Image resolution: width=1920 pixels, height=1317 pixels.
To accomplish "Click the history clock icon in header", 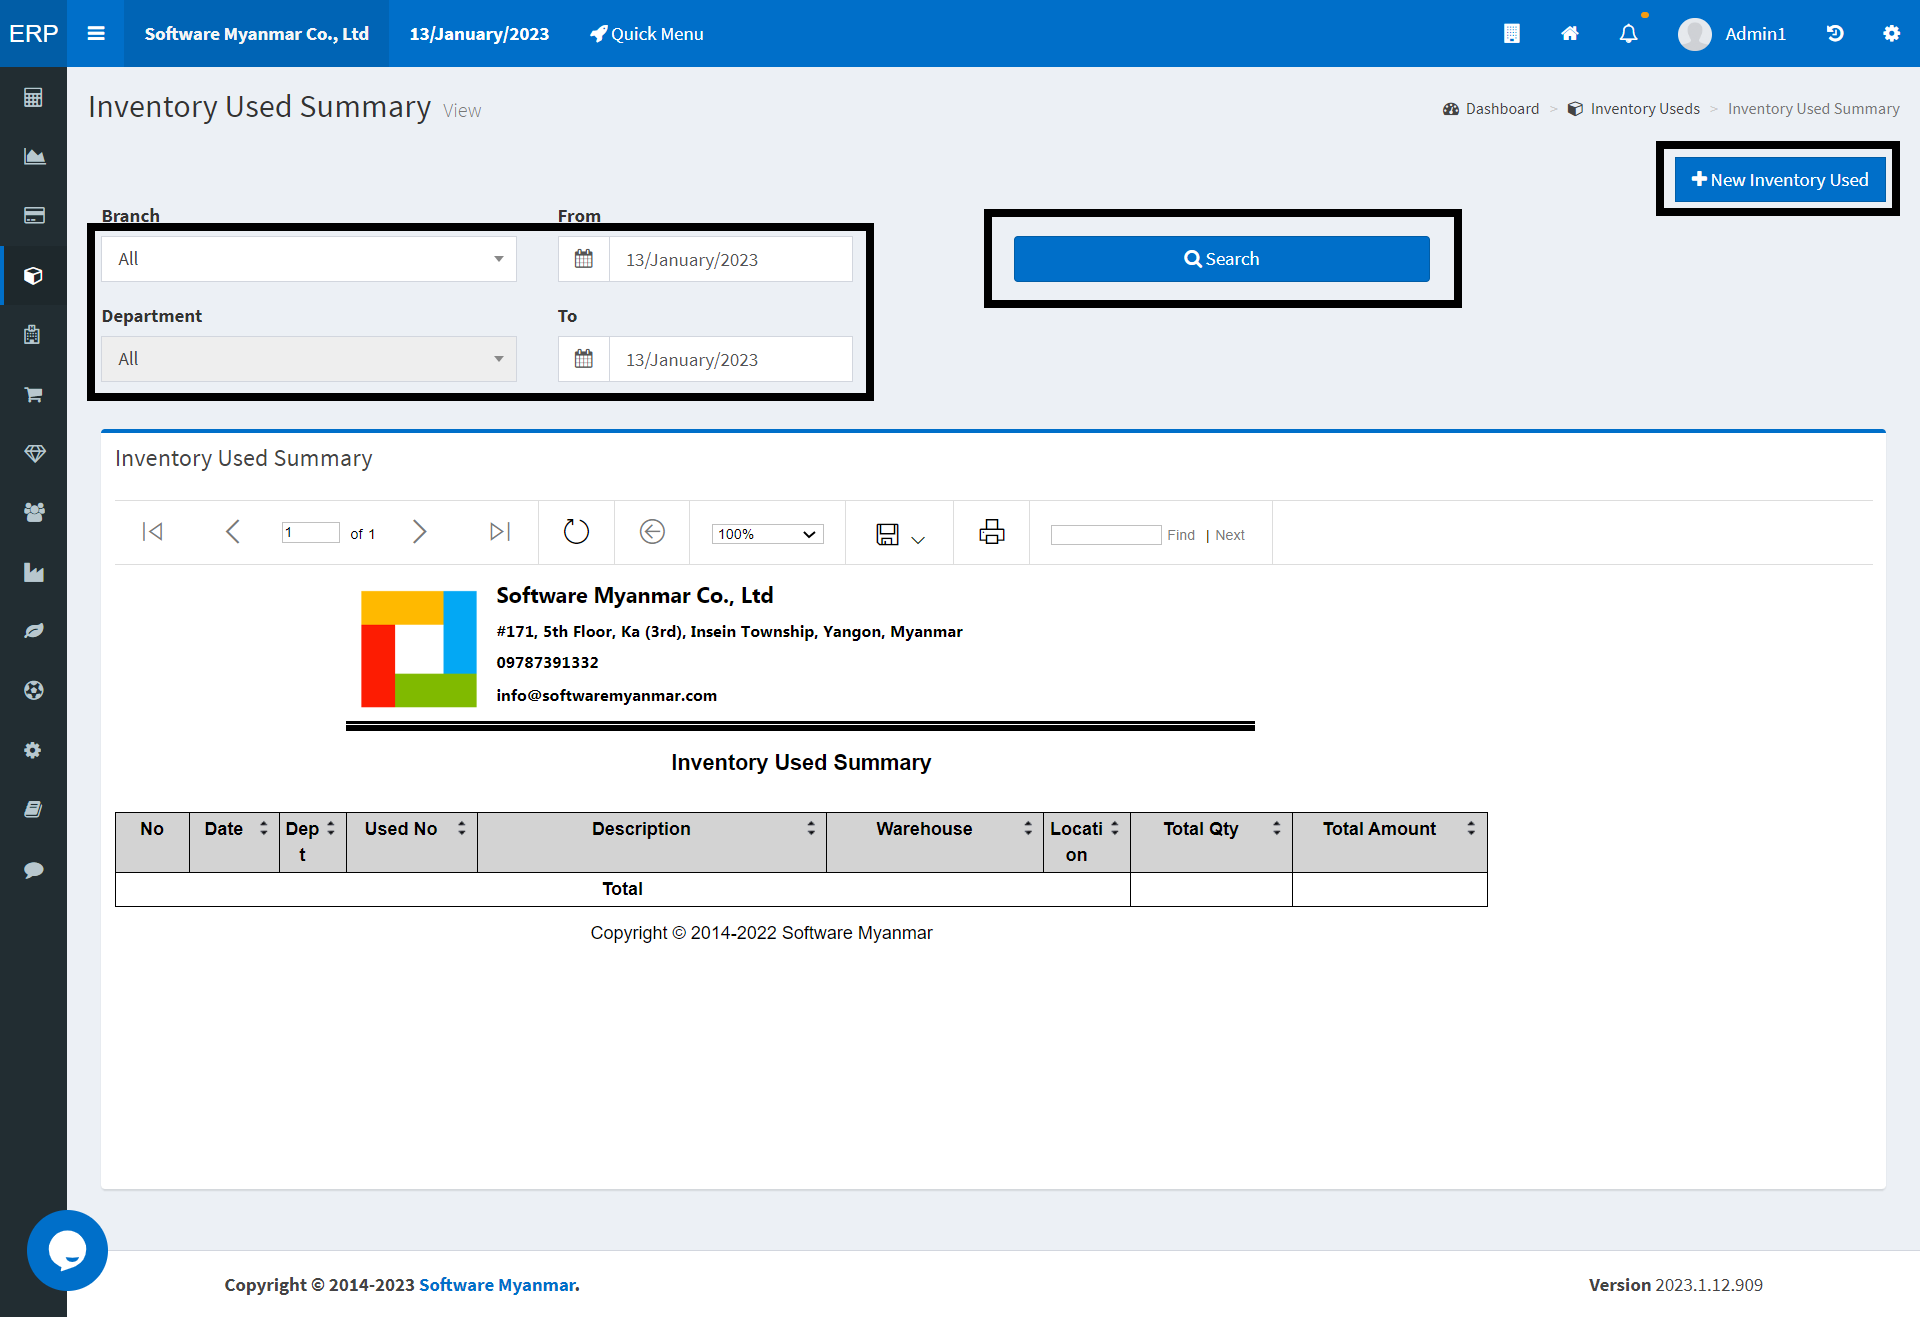I will pos(1835,33).
